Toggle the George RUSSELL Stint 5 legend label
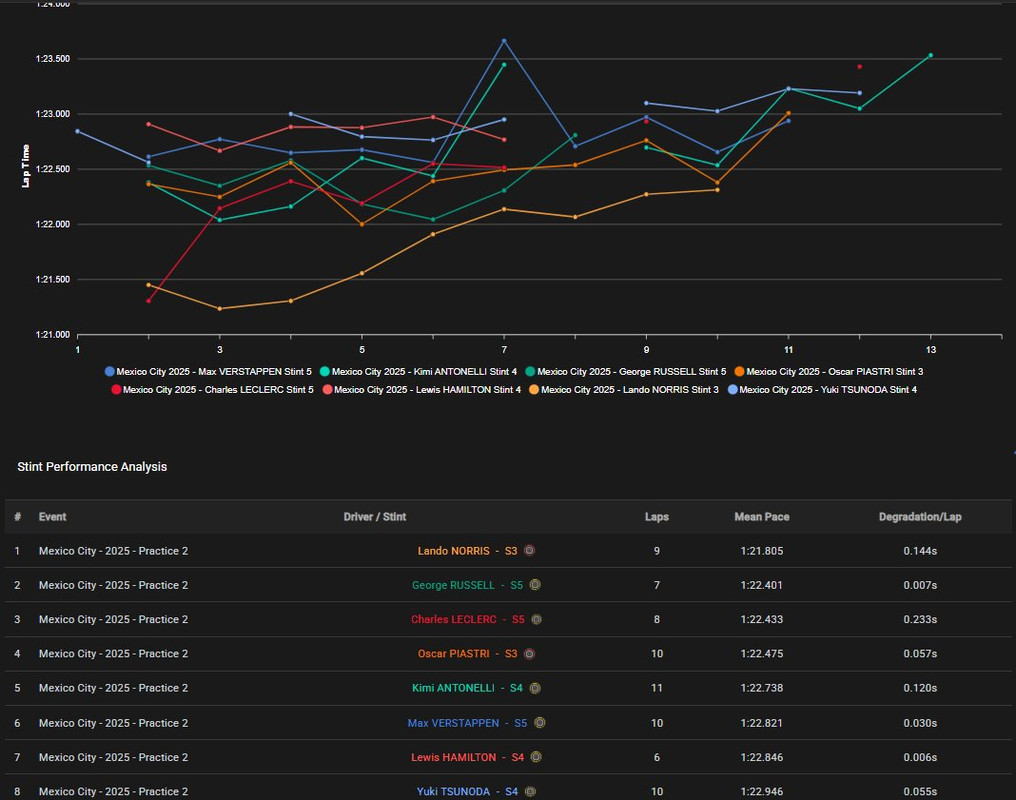 pyautogui.click(x=632, y=372)
